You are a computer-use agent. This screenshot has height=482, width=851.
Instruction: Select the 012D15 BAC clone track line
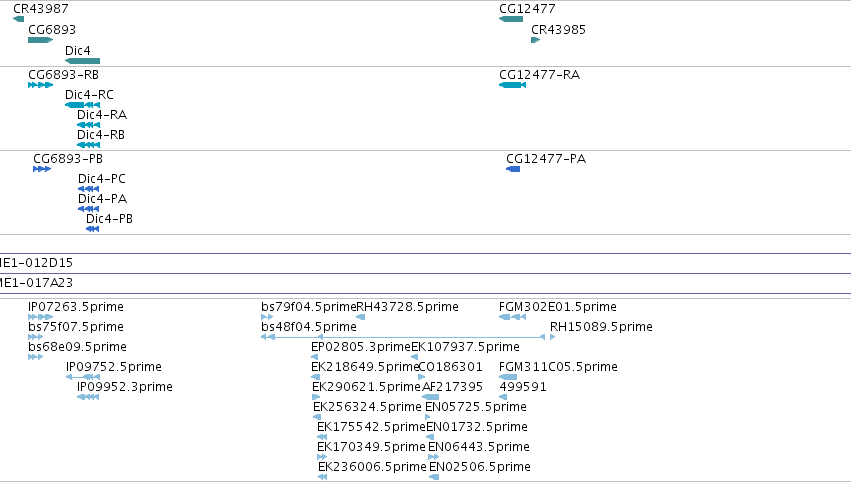tap(426, 253)
